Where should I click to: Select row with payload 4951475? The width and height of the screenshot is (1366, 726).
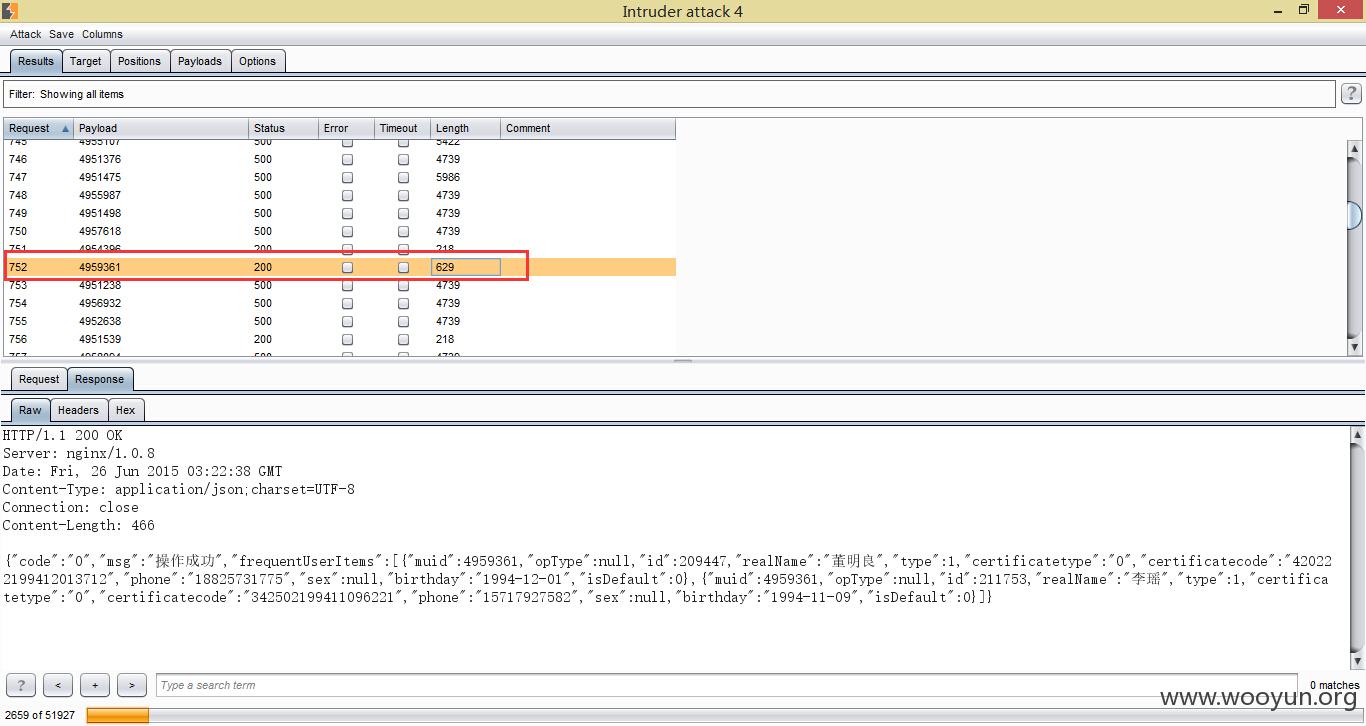pos(340,177)
